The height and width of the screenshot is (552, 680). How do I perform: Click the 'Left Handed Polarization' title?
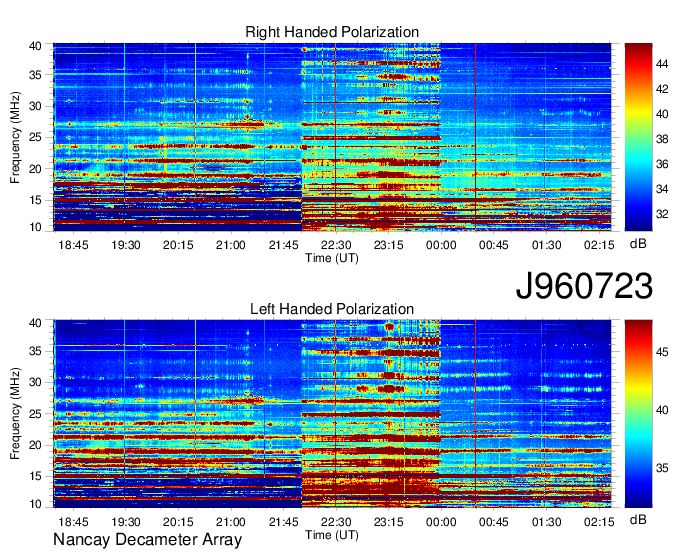(332, 309)
